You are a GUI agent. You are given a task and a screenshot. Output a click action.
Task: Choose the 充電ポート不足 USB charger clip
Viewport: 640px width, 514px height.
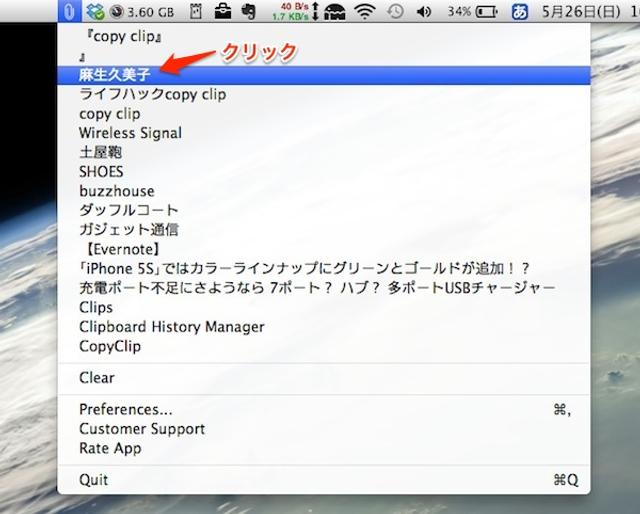[x=324, y=288]
